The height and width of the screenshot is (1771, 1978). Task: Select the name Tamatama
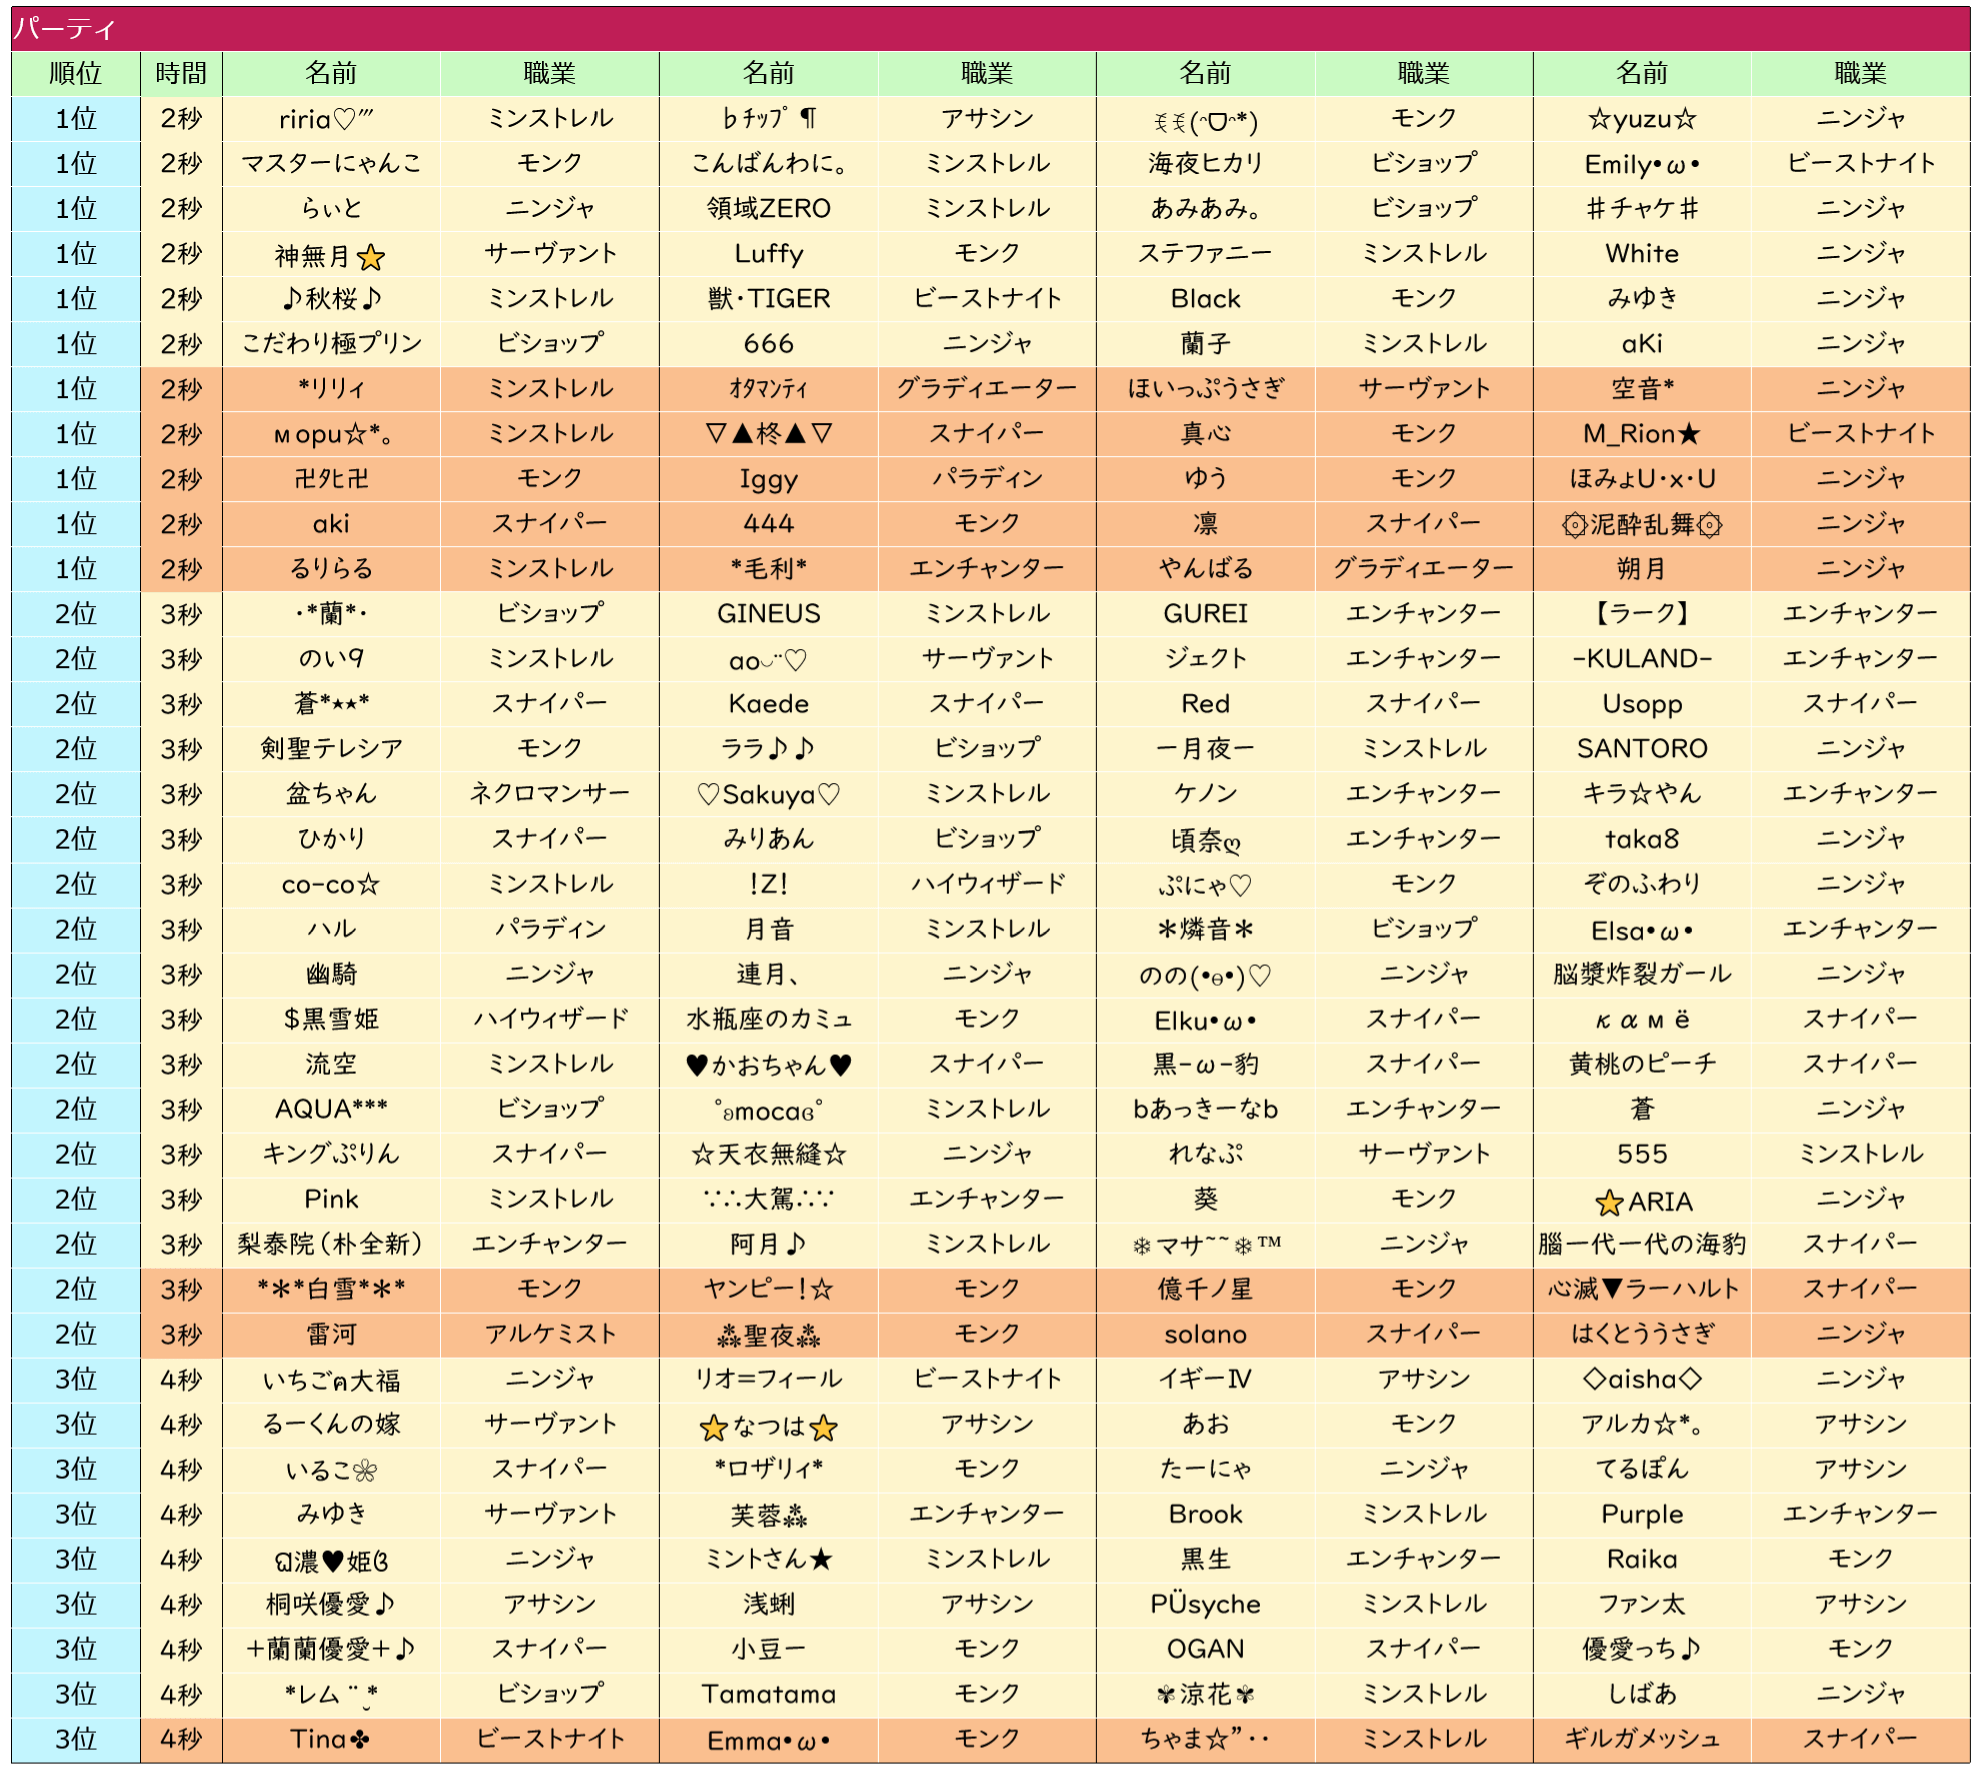[x=768, y=1694]
